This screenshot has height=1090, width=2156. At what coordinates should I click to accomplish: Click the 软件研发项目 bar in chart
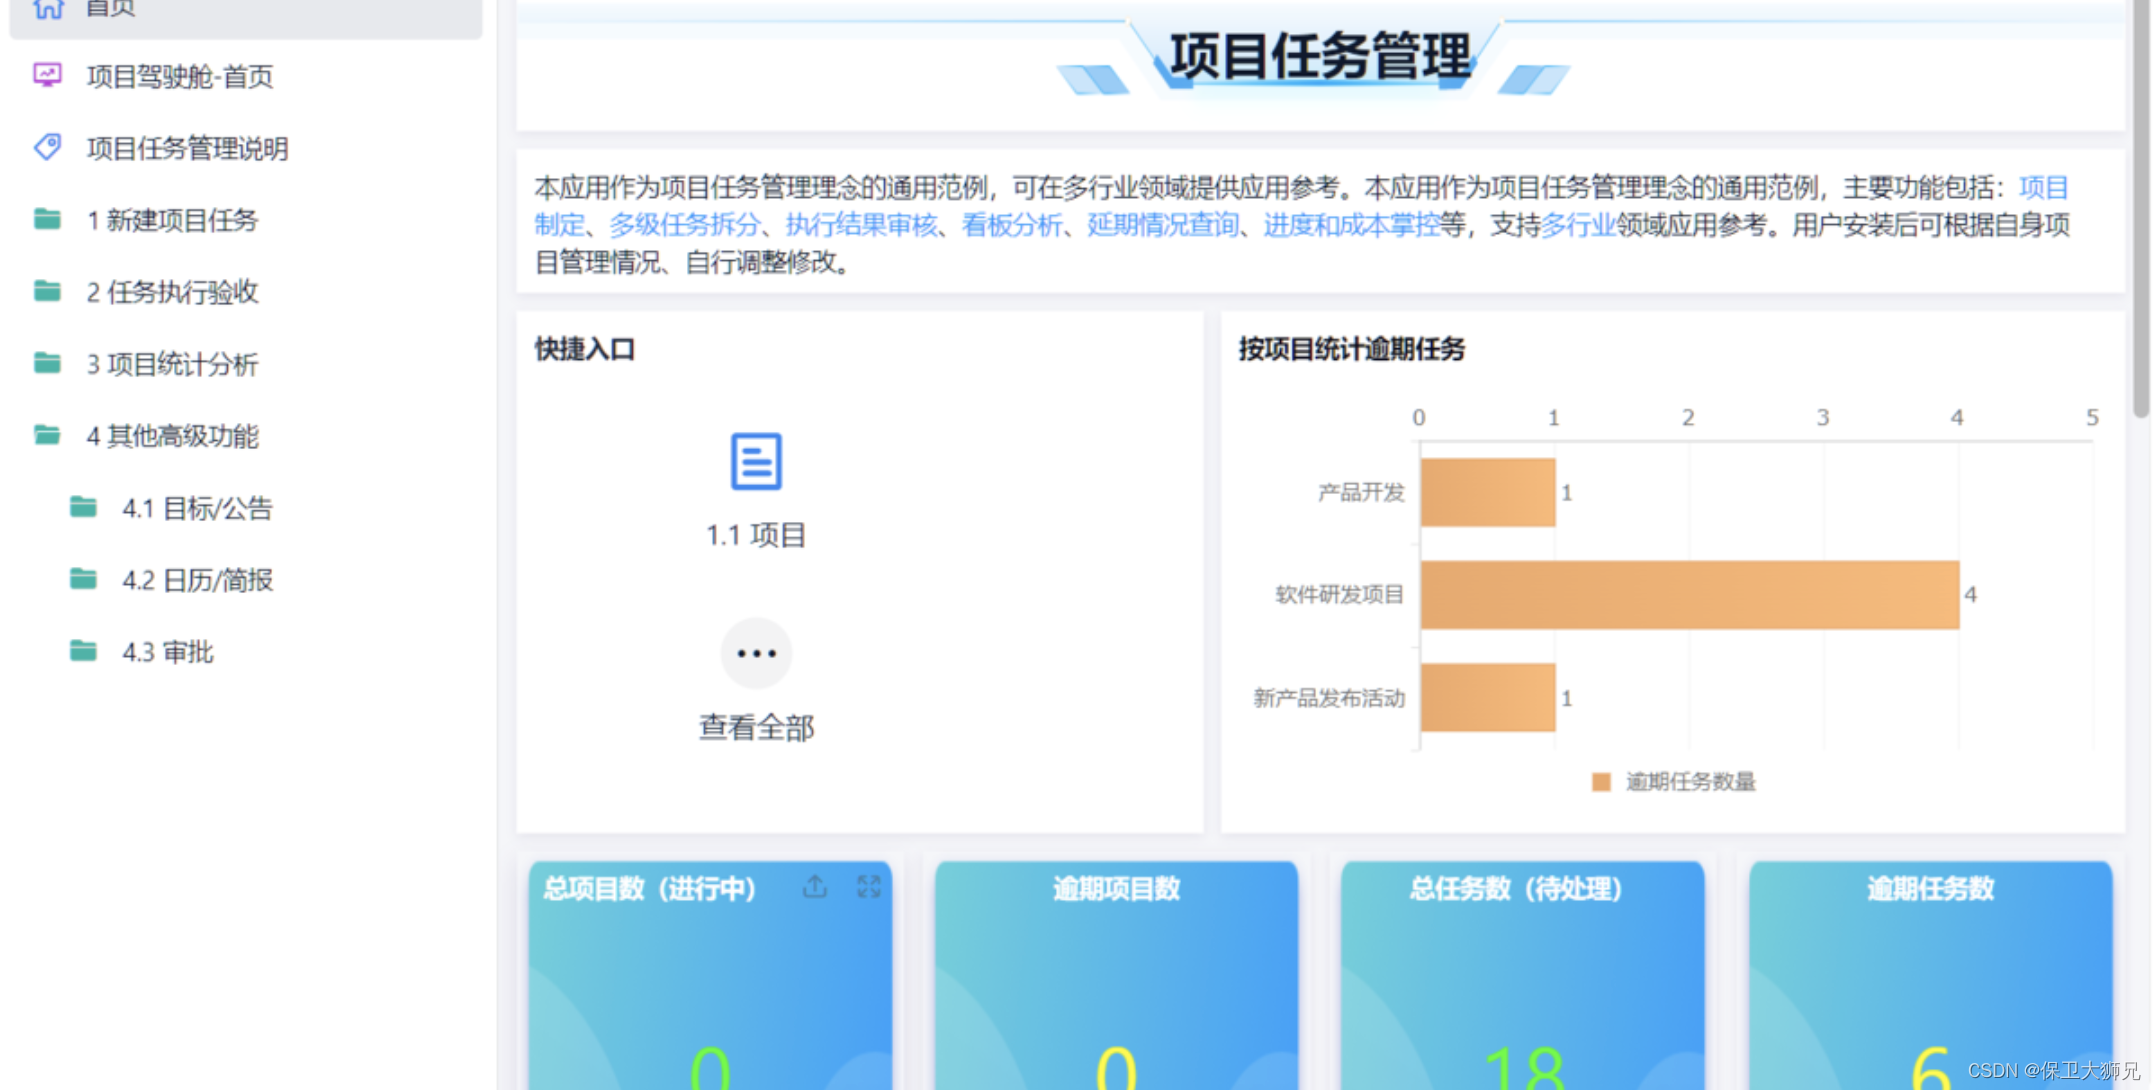(x=1688, y=595)
